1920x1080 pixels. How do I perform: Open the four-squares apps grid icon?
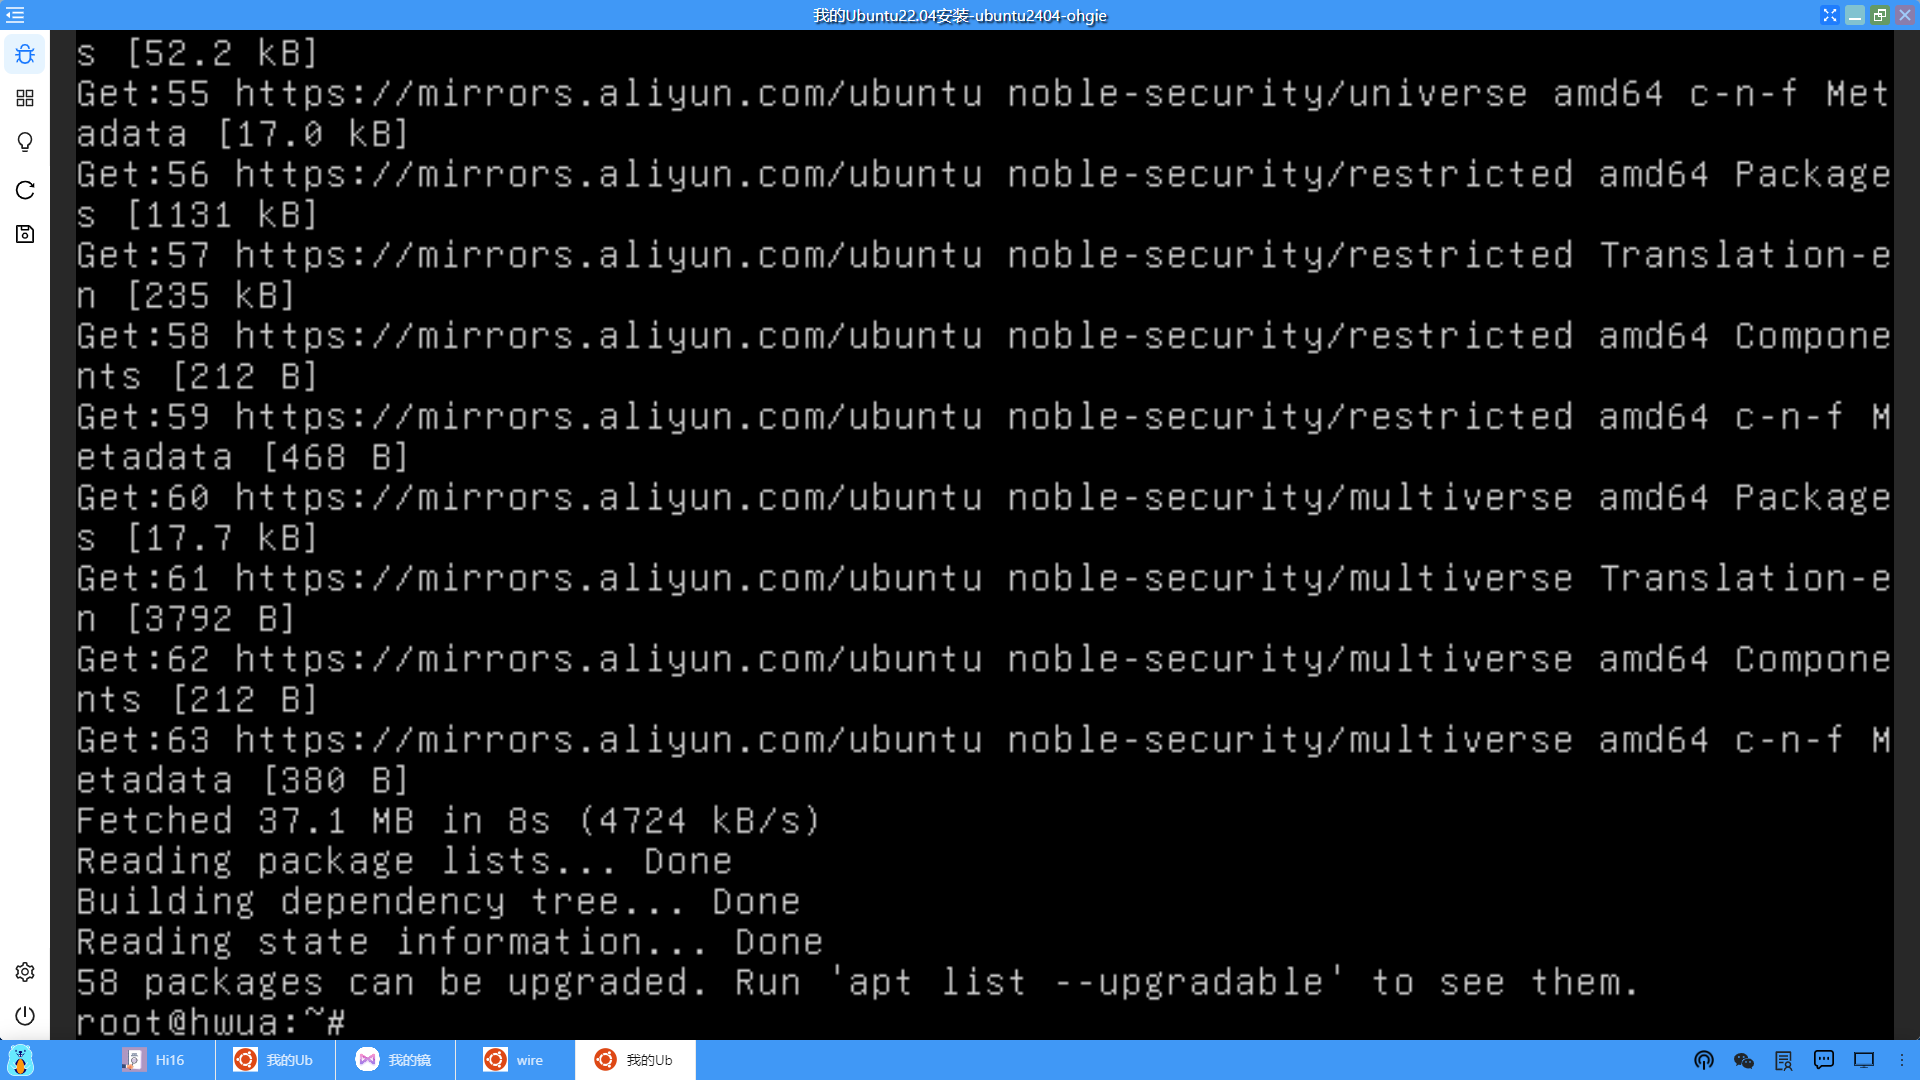coord(25,98)
